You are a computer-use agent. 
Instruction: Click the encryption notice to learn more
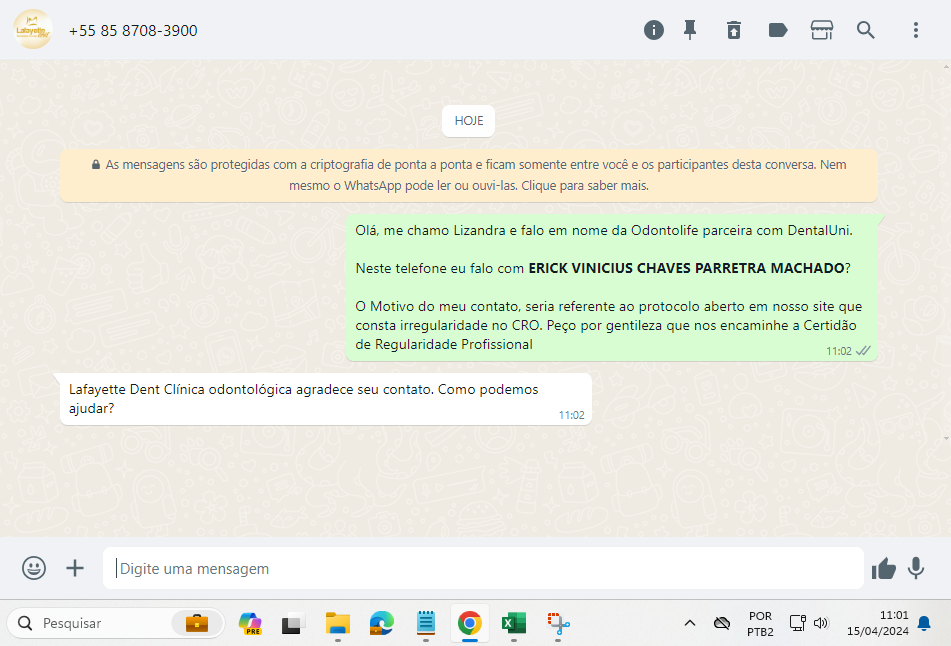pyautogui.click(x=469, y=175)
